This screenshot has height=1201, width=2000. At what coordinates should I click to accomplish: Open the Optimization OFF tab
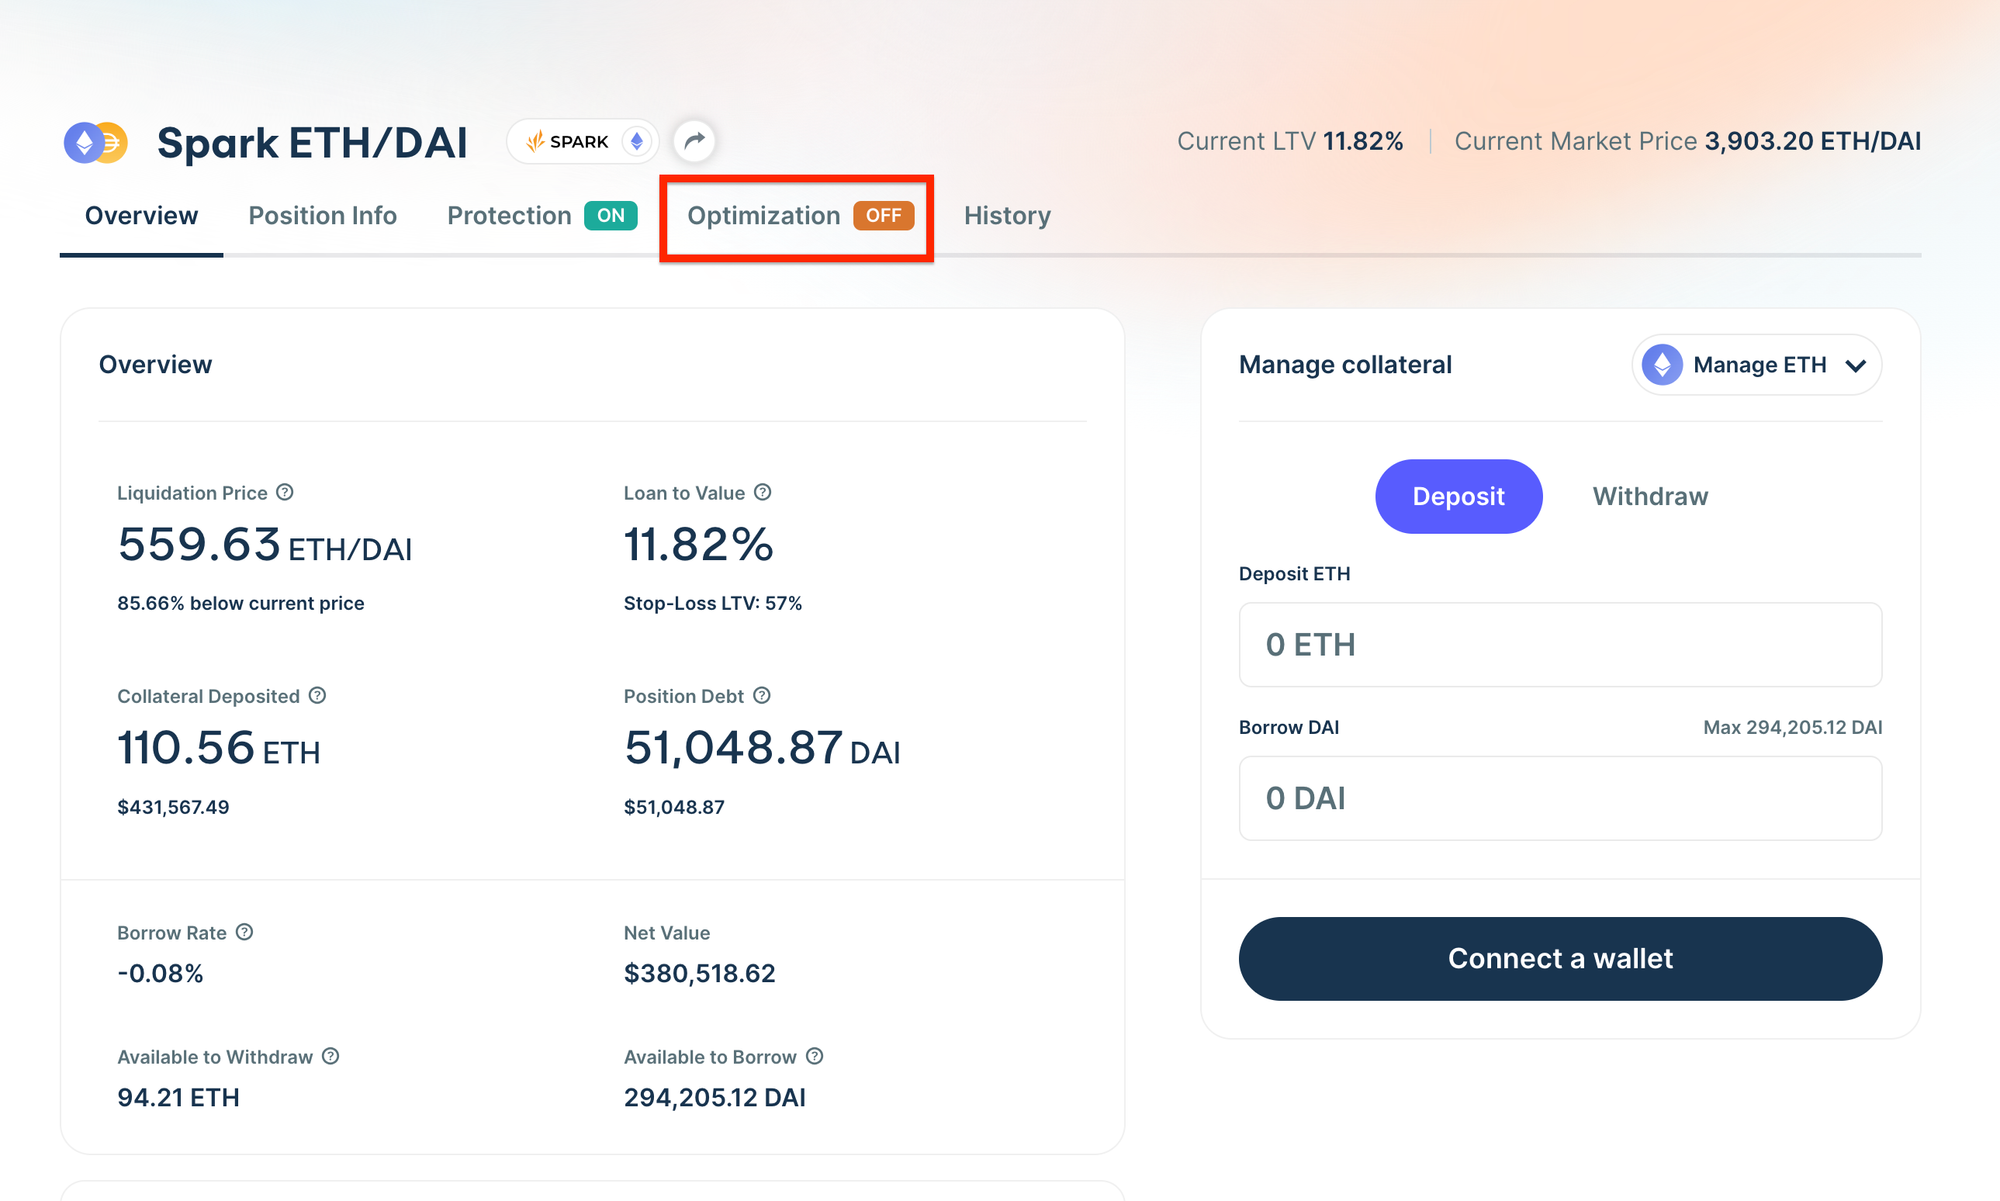pos(798,216)
